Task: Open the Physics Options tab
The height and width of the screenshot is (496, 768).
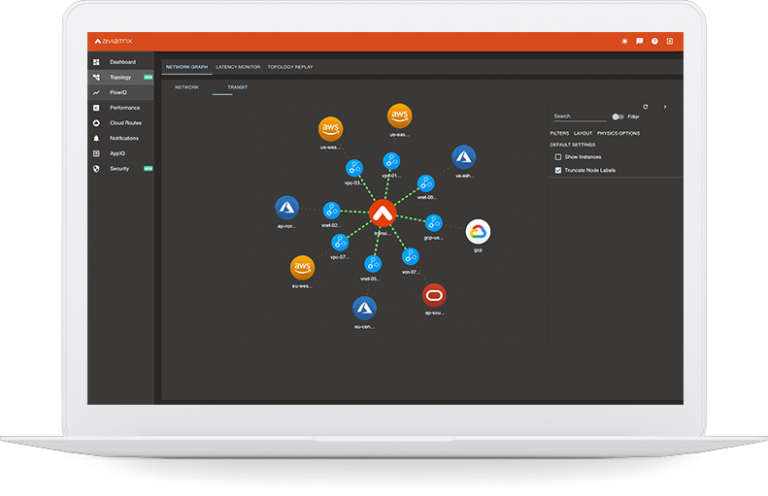Action: click(x=618, y=133)
